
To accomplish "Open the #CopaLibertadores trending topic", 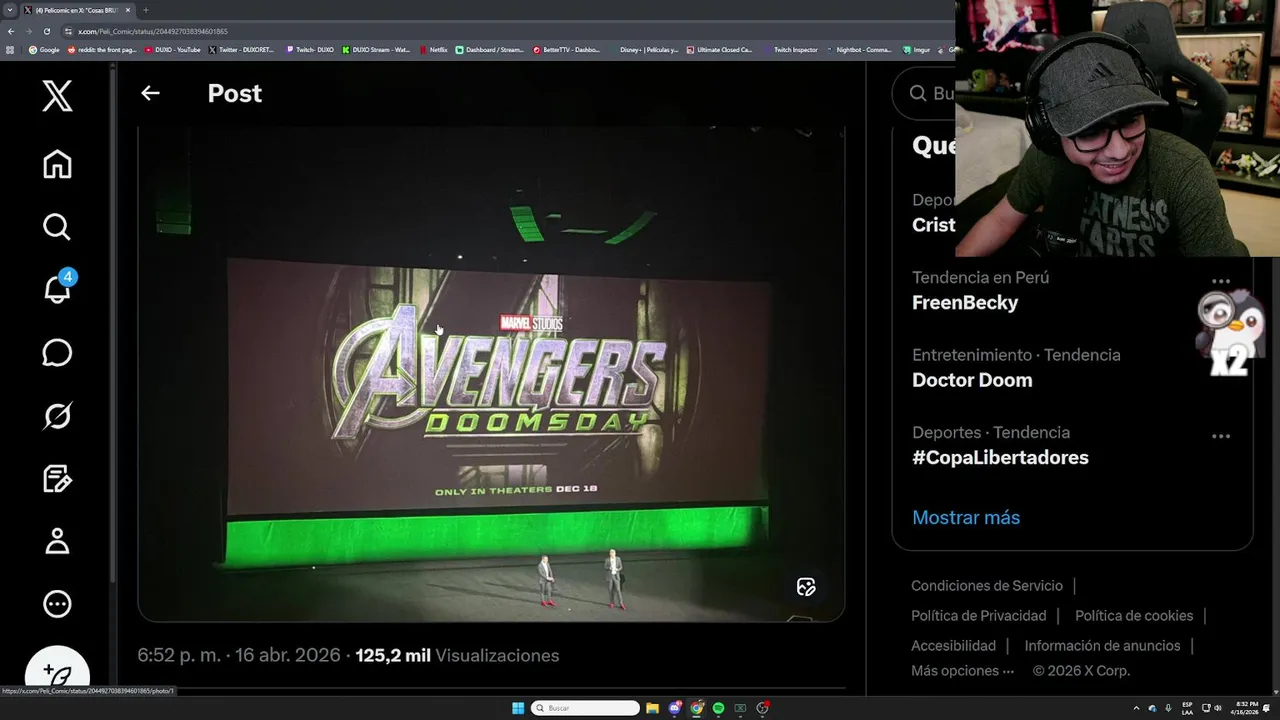I will coord(1000,457).
